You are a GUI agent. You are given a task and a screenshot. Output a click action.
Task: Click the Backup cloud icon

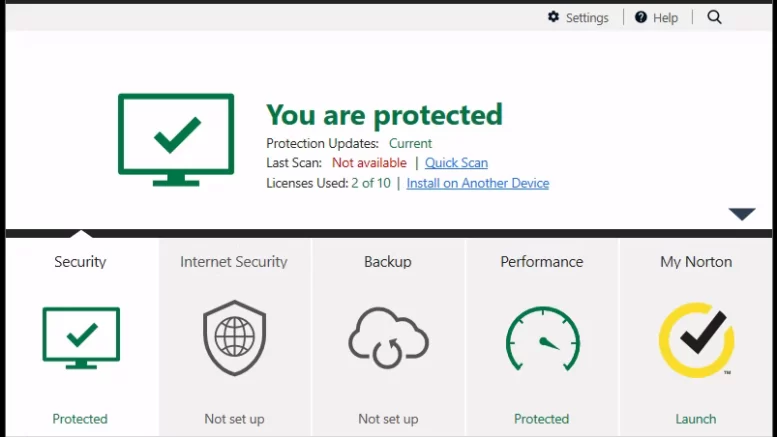click(x=388, y=338)
